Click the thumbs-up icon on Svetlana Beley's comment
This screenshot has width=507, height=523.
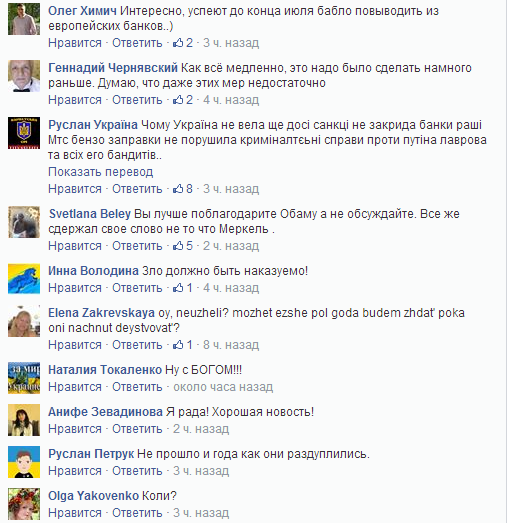(x=178, y=246)
